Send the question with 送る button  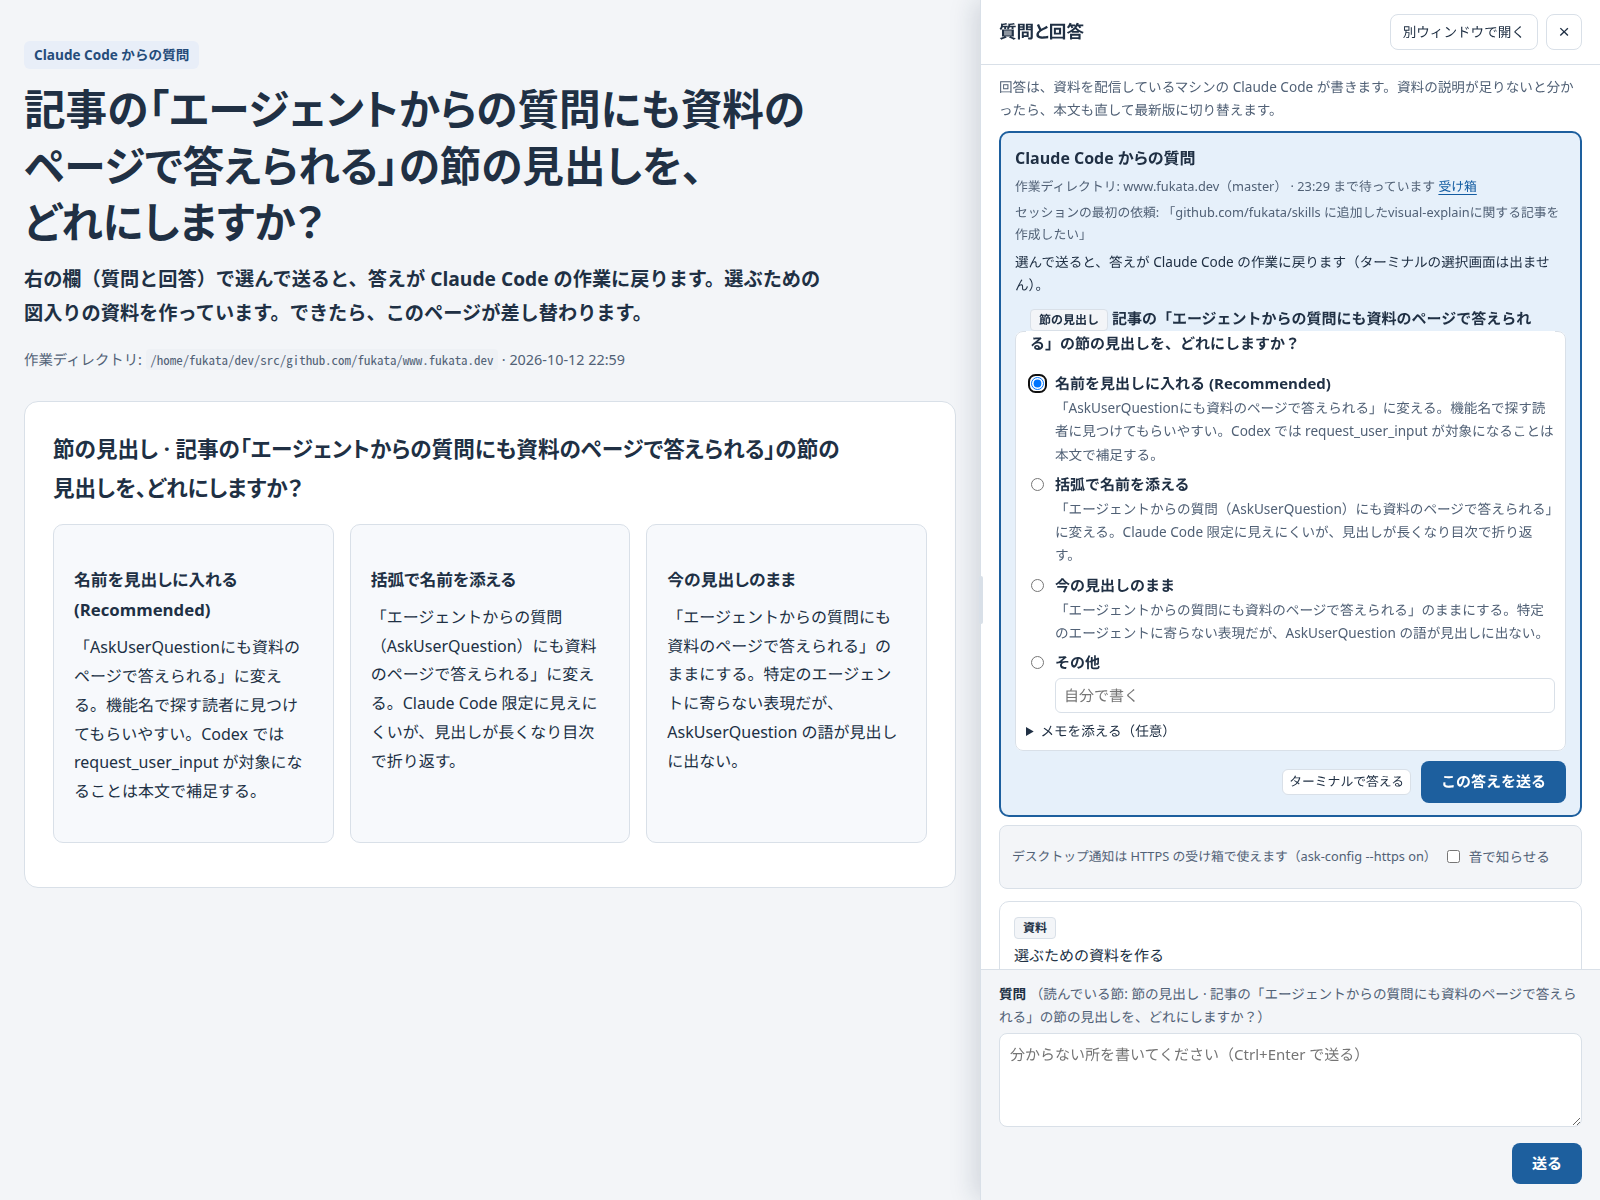1546,1163
